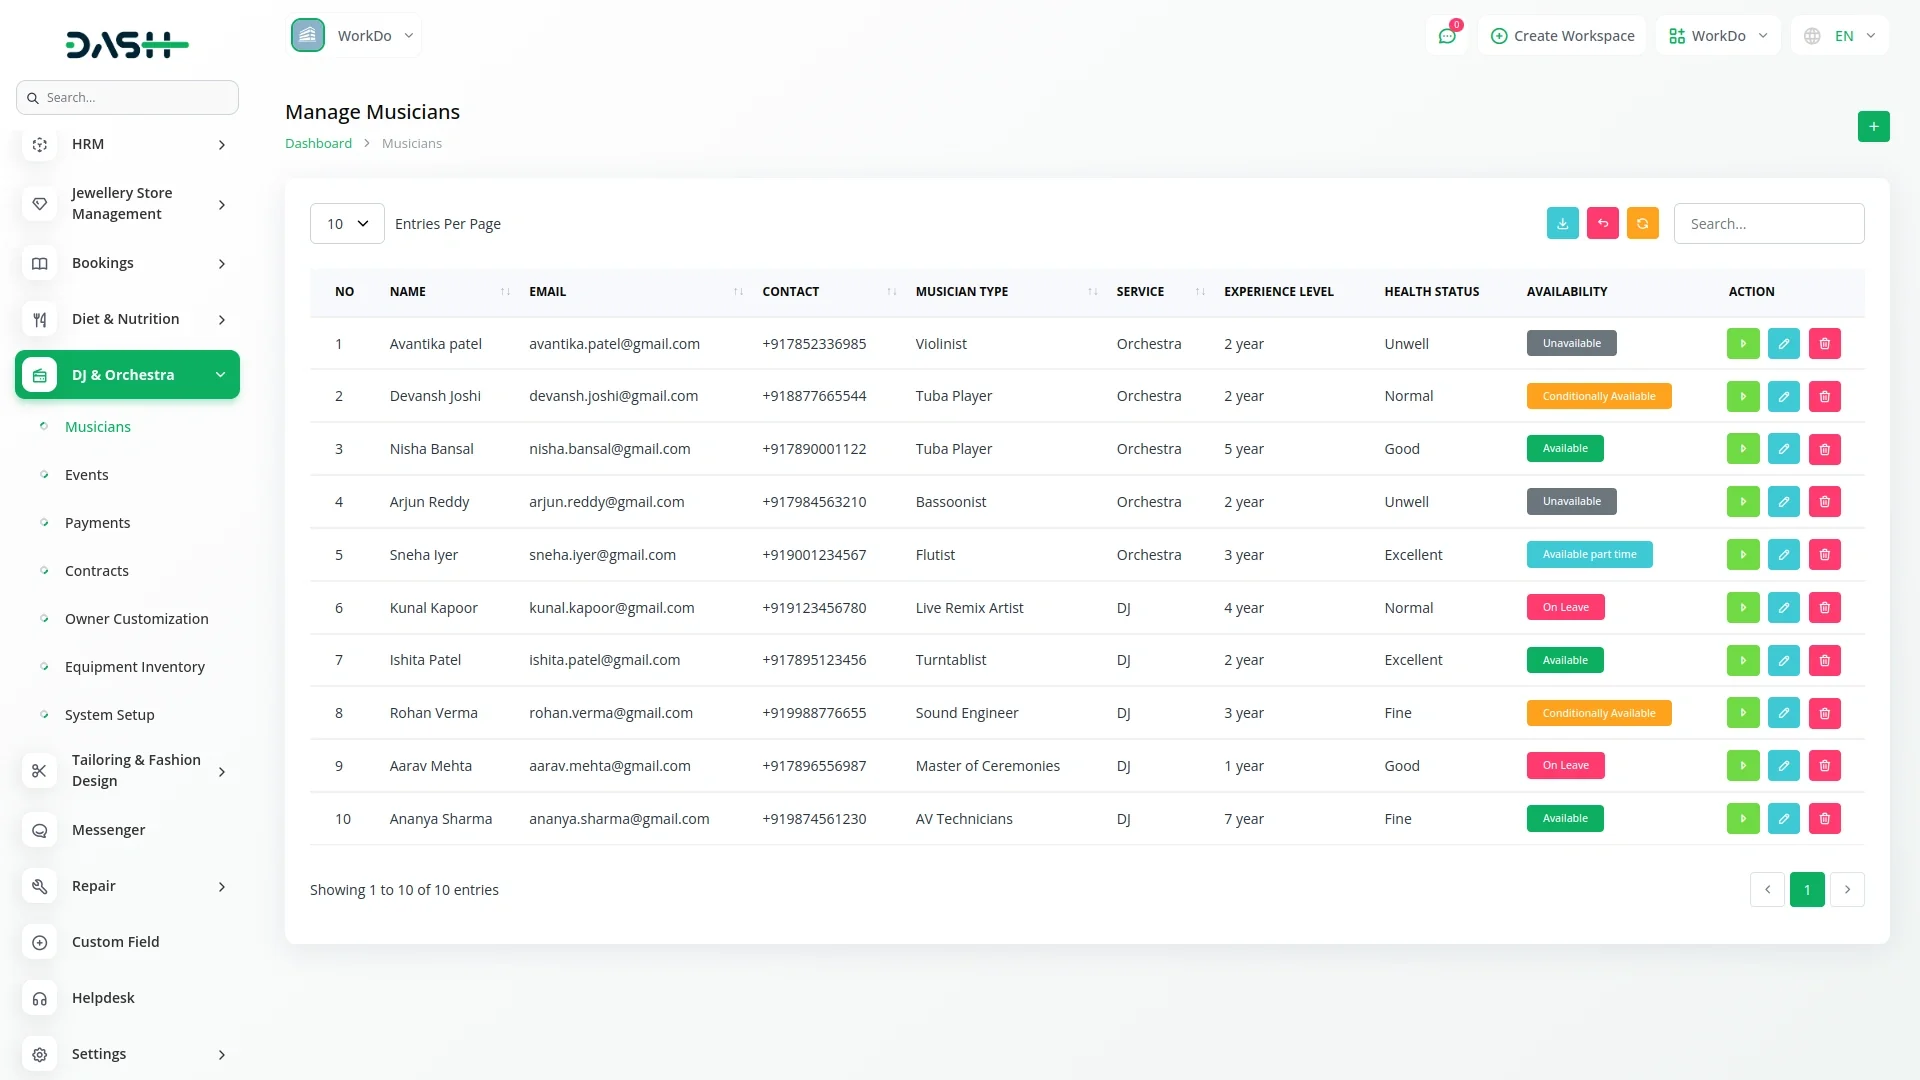Click edit pencil icon for Ananya Sharma
The image size is (1920, 1080).
click(x=1783, y=819)
